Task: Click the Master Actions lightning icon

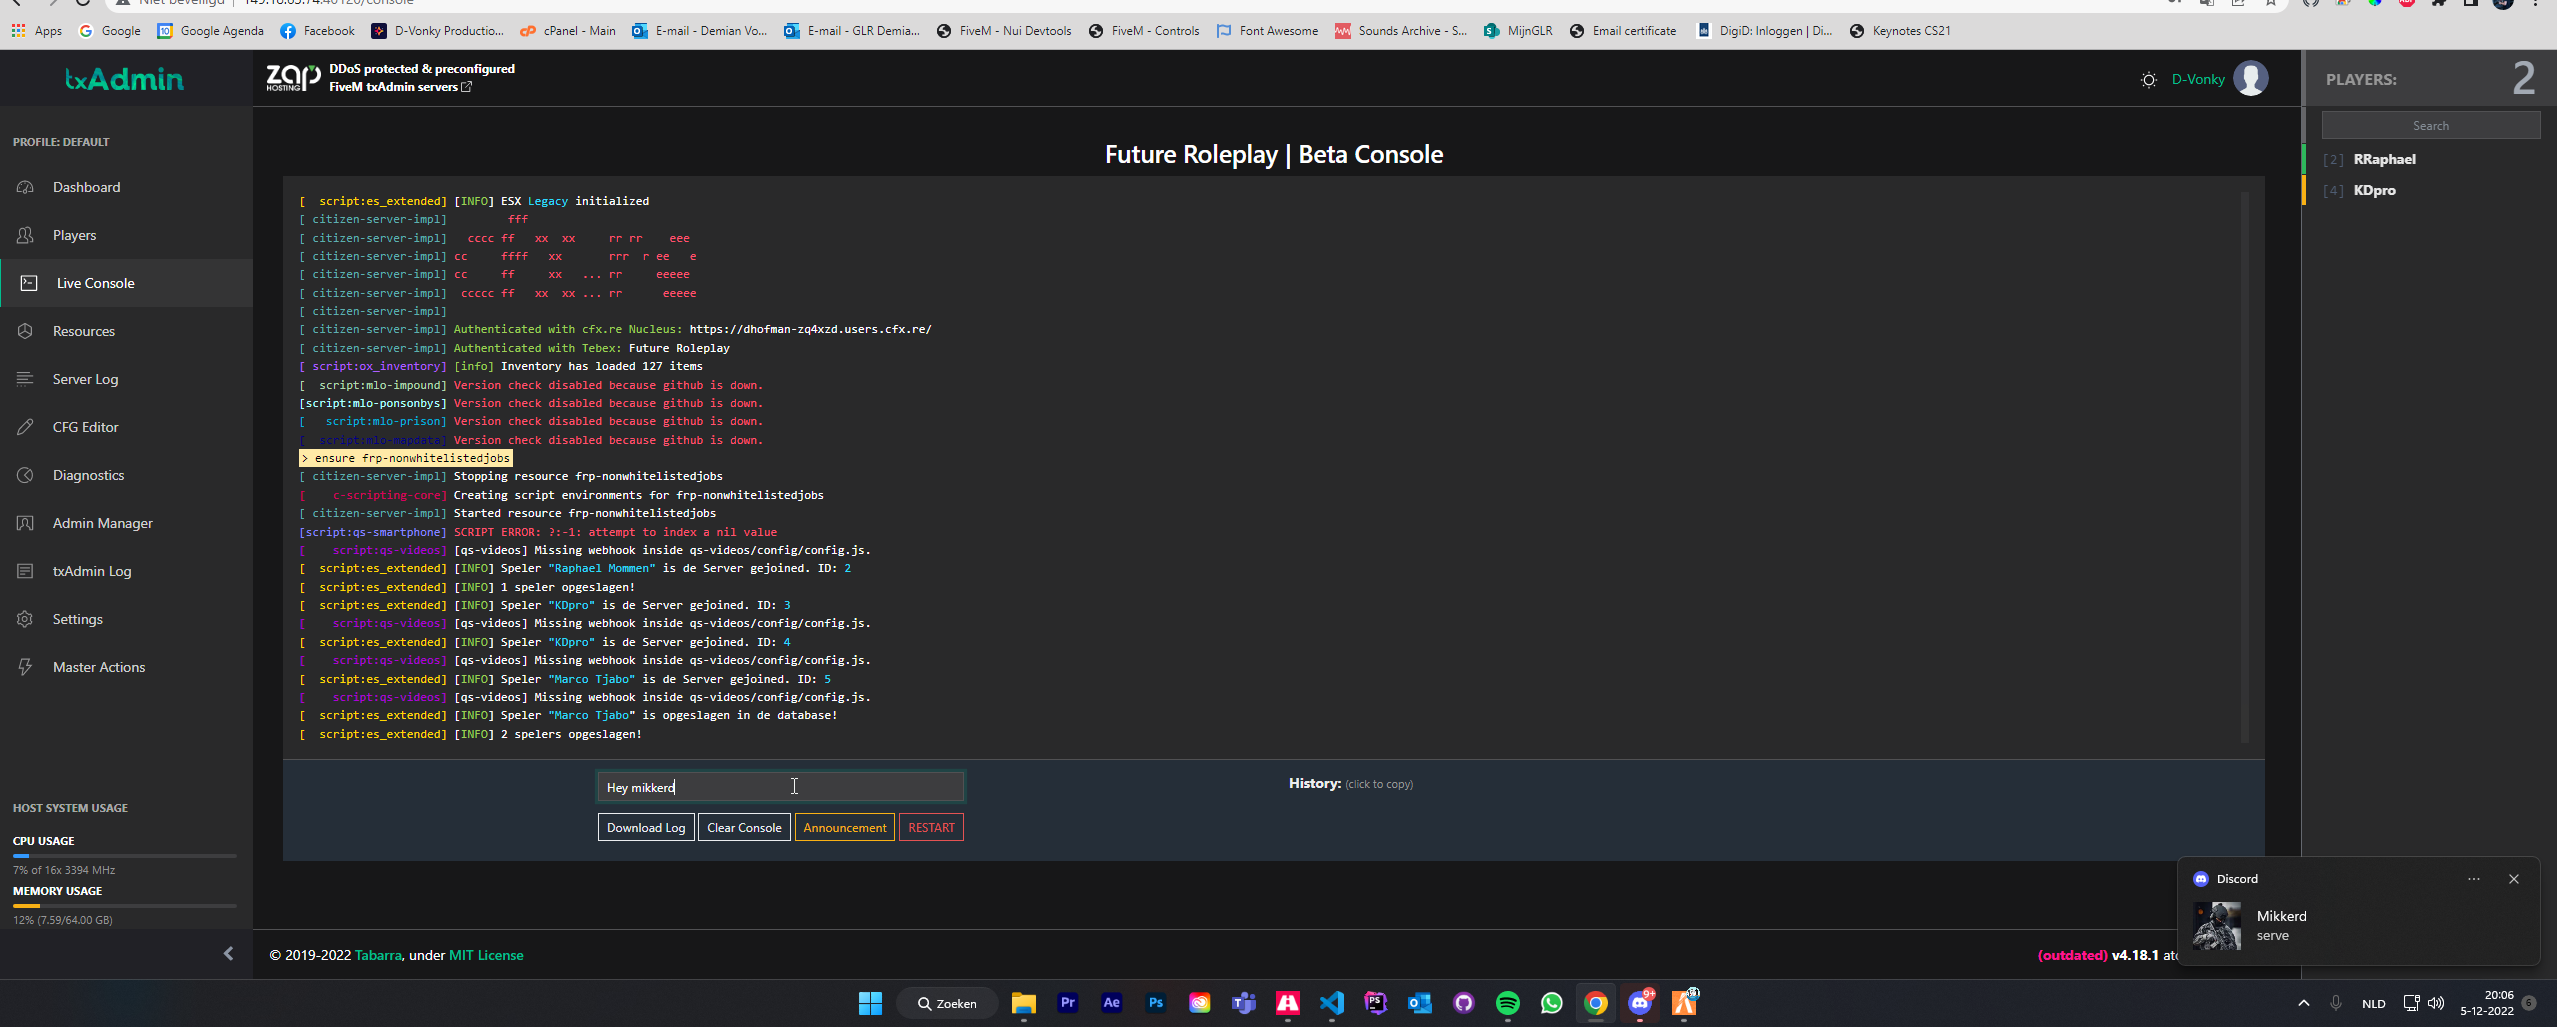Action: (x=26, y=667)
